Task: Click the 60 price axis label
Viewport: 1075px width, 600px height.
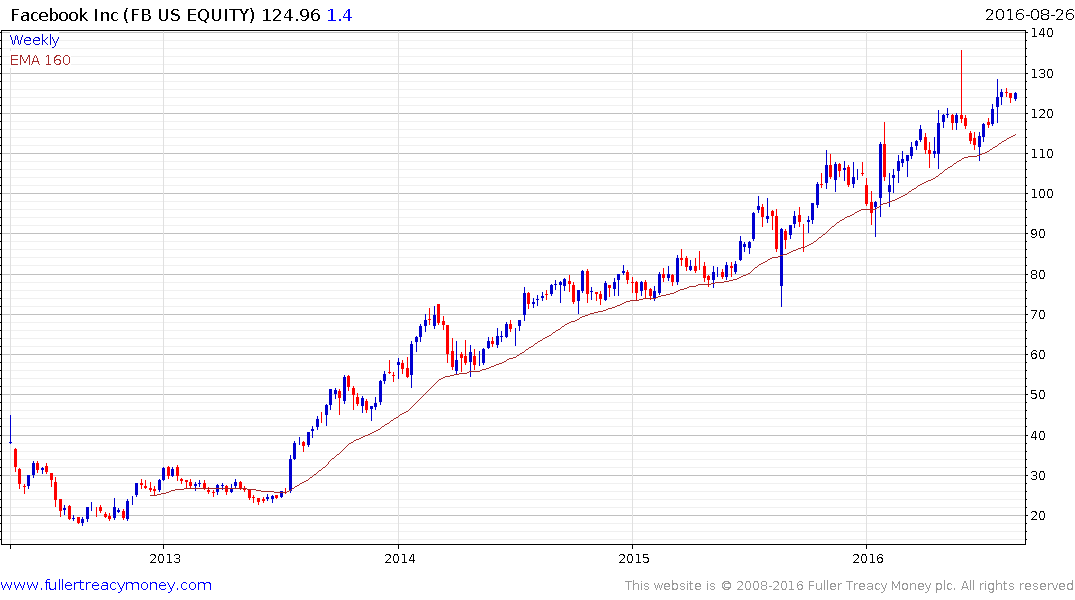Action: [1039, 355]
